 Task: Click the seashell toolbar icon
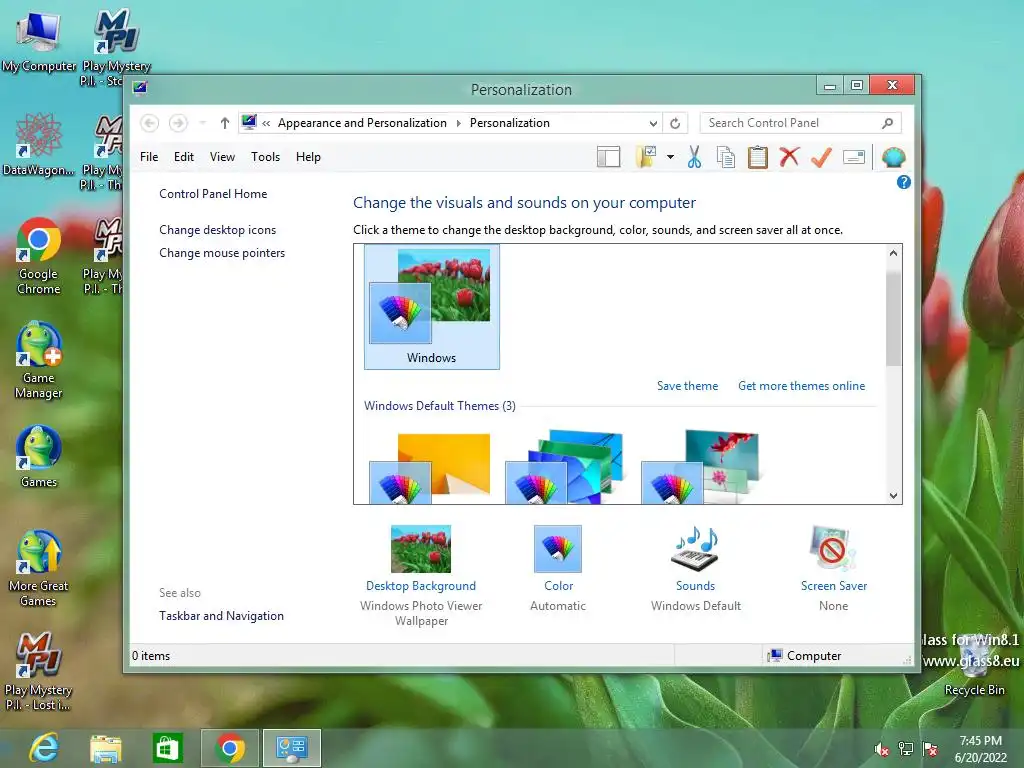[x=893, y=157]
